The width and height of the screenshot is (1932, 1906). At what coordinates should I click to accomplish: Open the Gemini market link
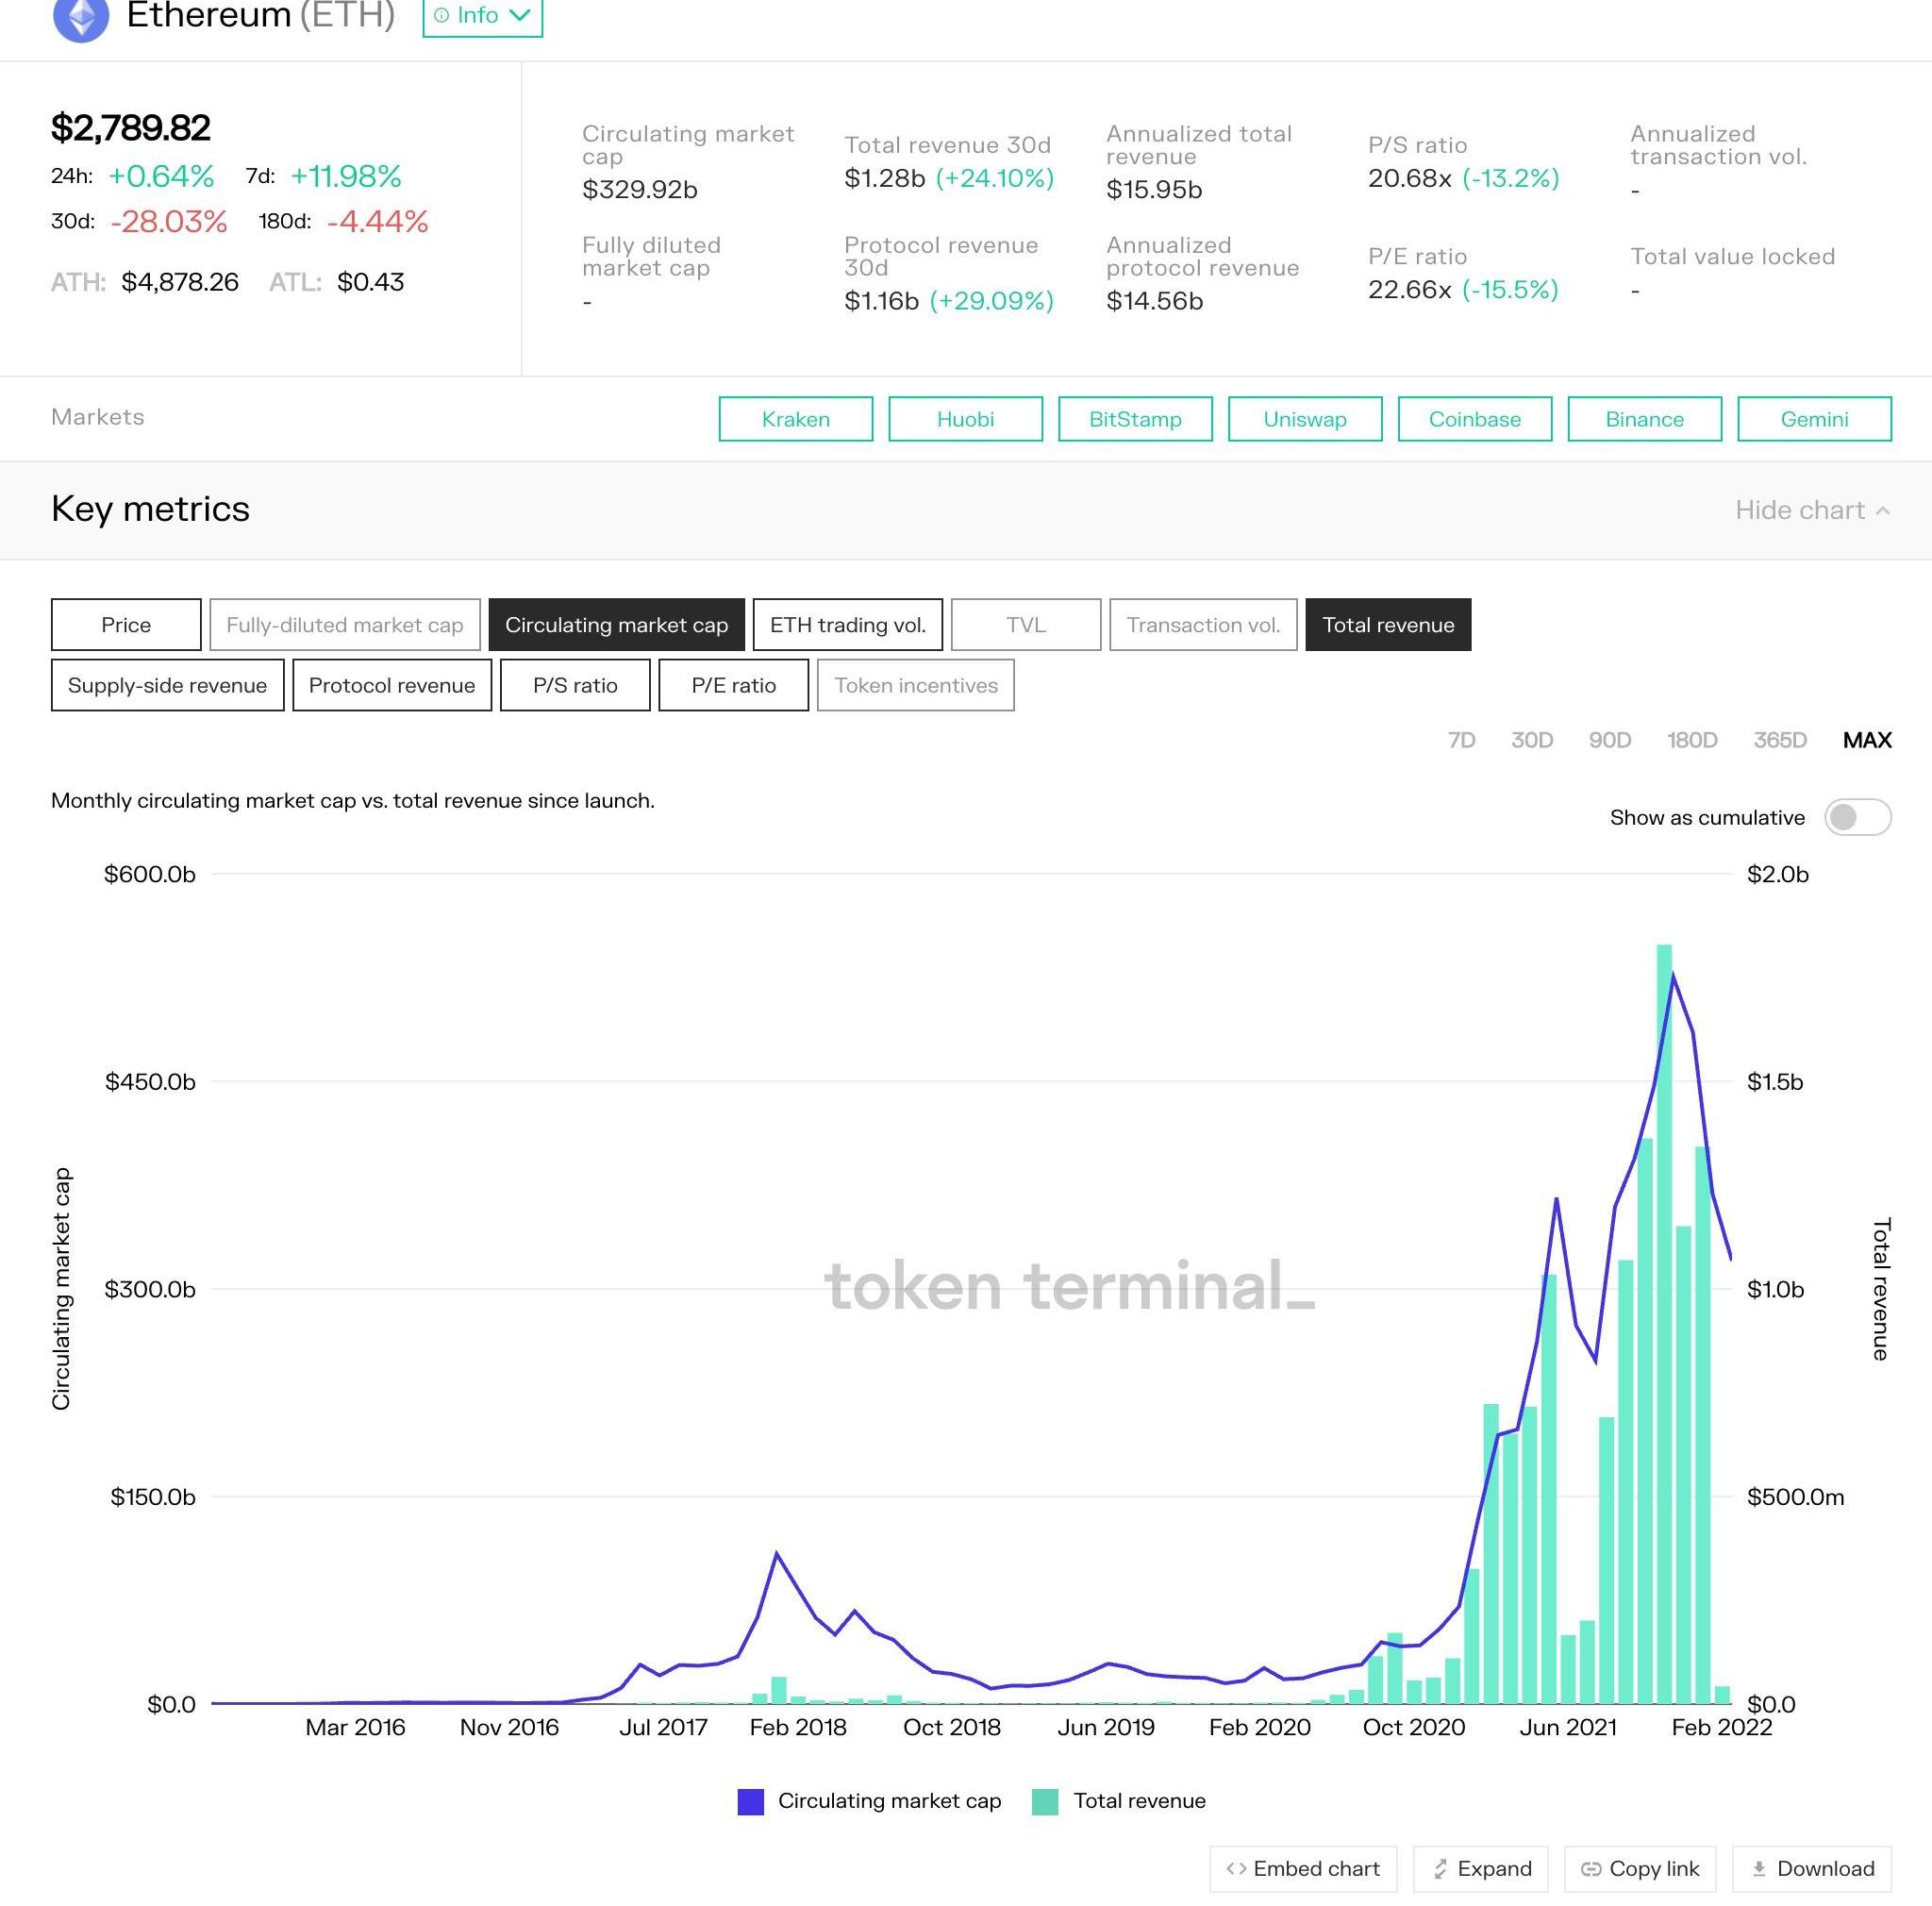coord(1814,419)
